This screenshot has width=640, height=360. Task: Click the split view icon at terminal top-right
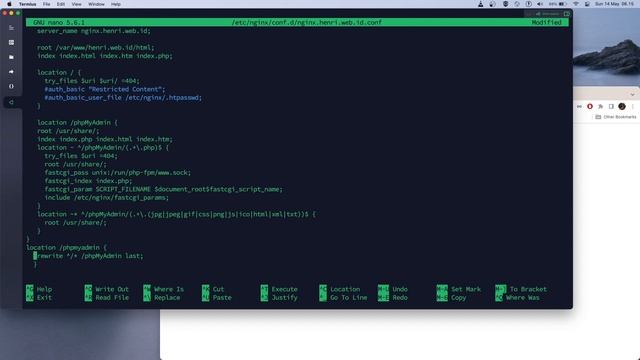[567, 14]
